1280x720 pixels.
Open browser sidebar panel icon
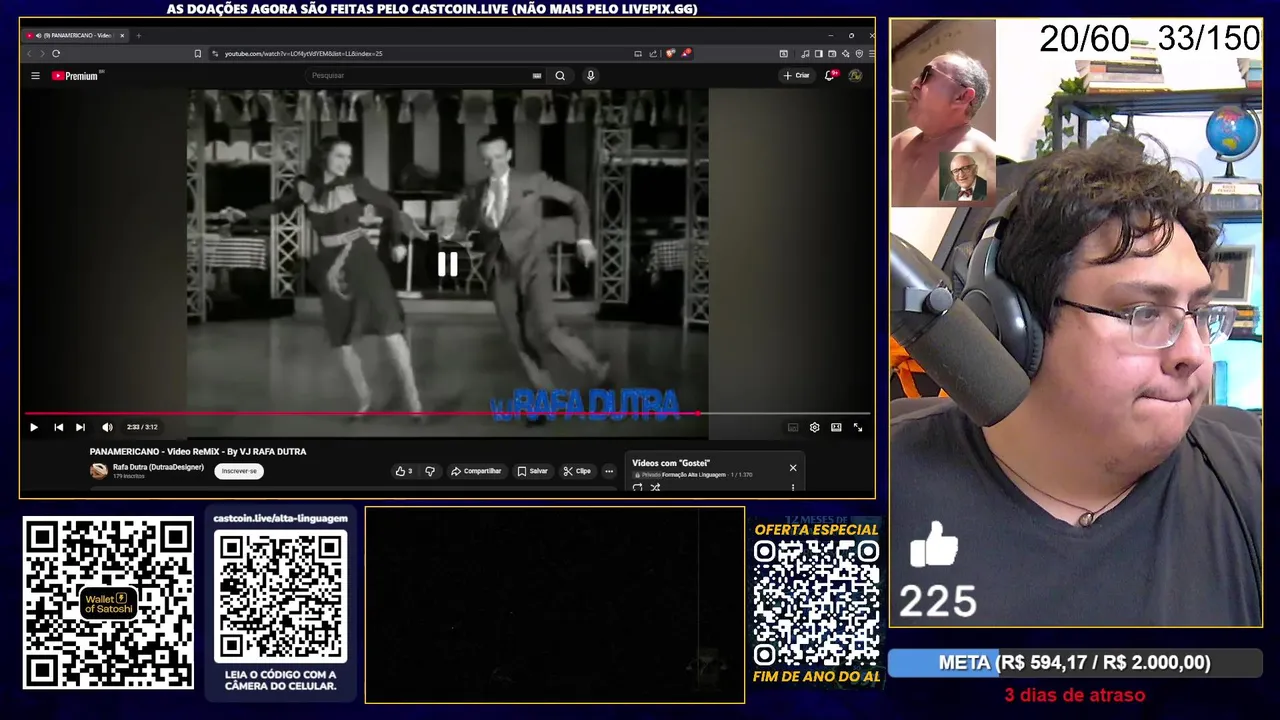click(818, 54)
